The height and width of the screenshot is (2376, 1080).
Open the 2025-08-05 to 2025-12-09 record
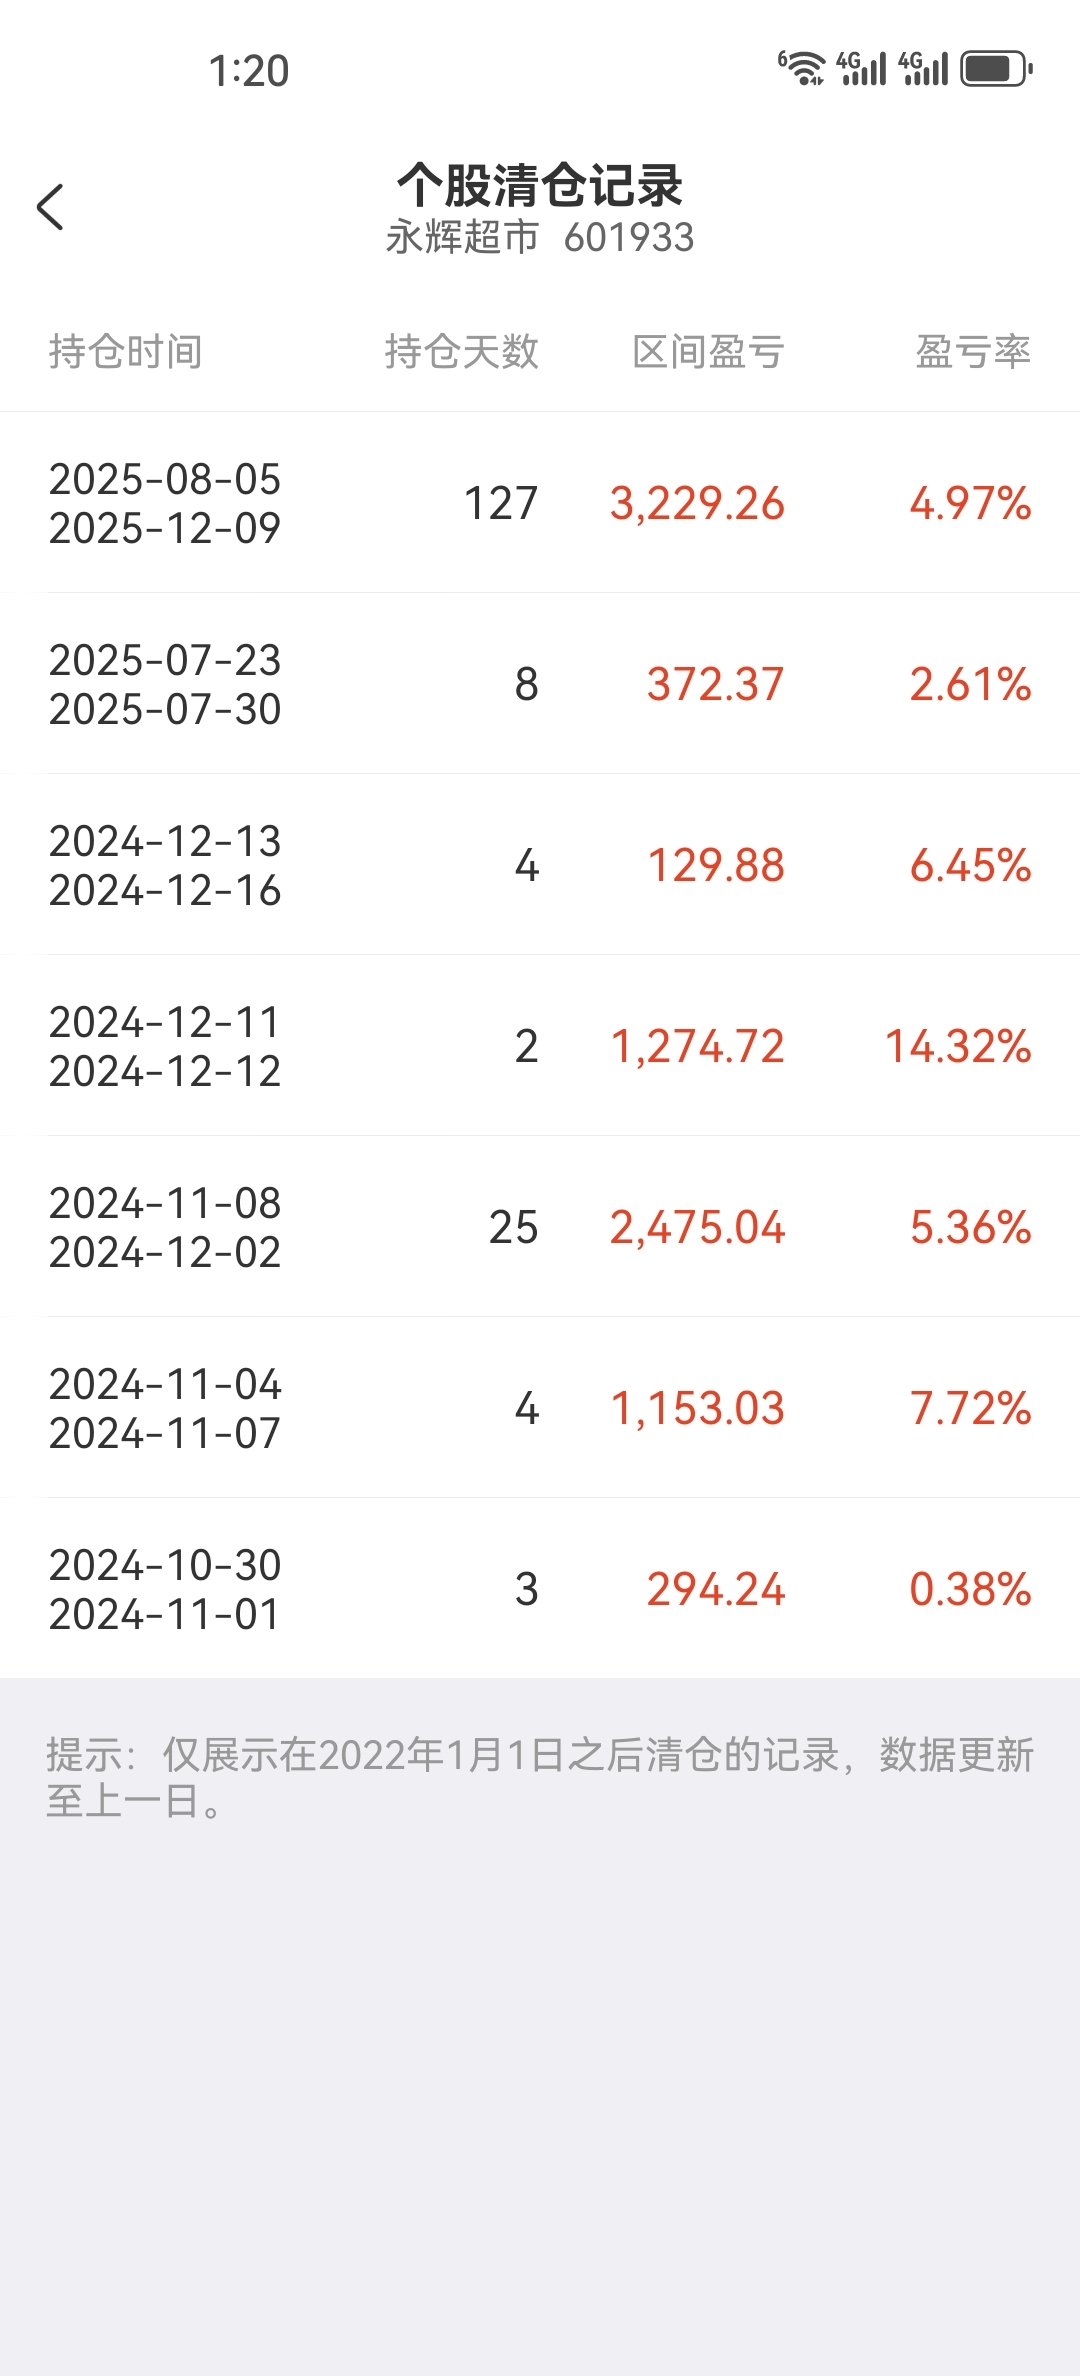tap(540, 503)
